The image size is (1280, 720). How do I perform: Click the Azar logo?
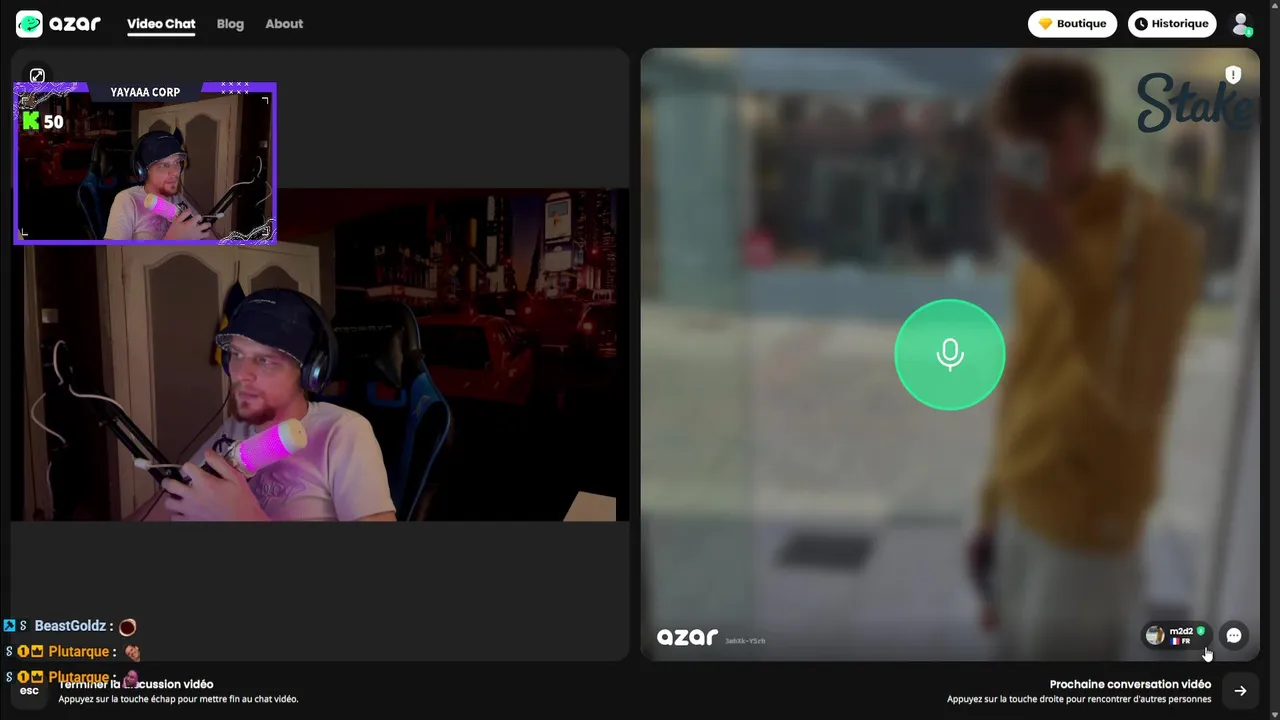(59, 23)
